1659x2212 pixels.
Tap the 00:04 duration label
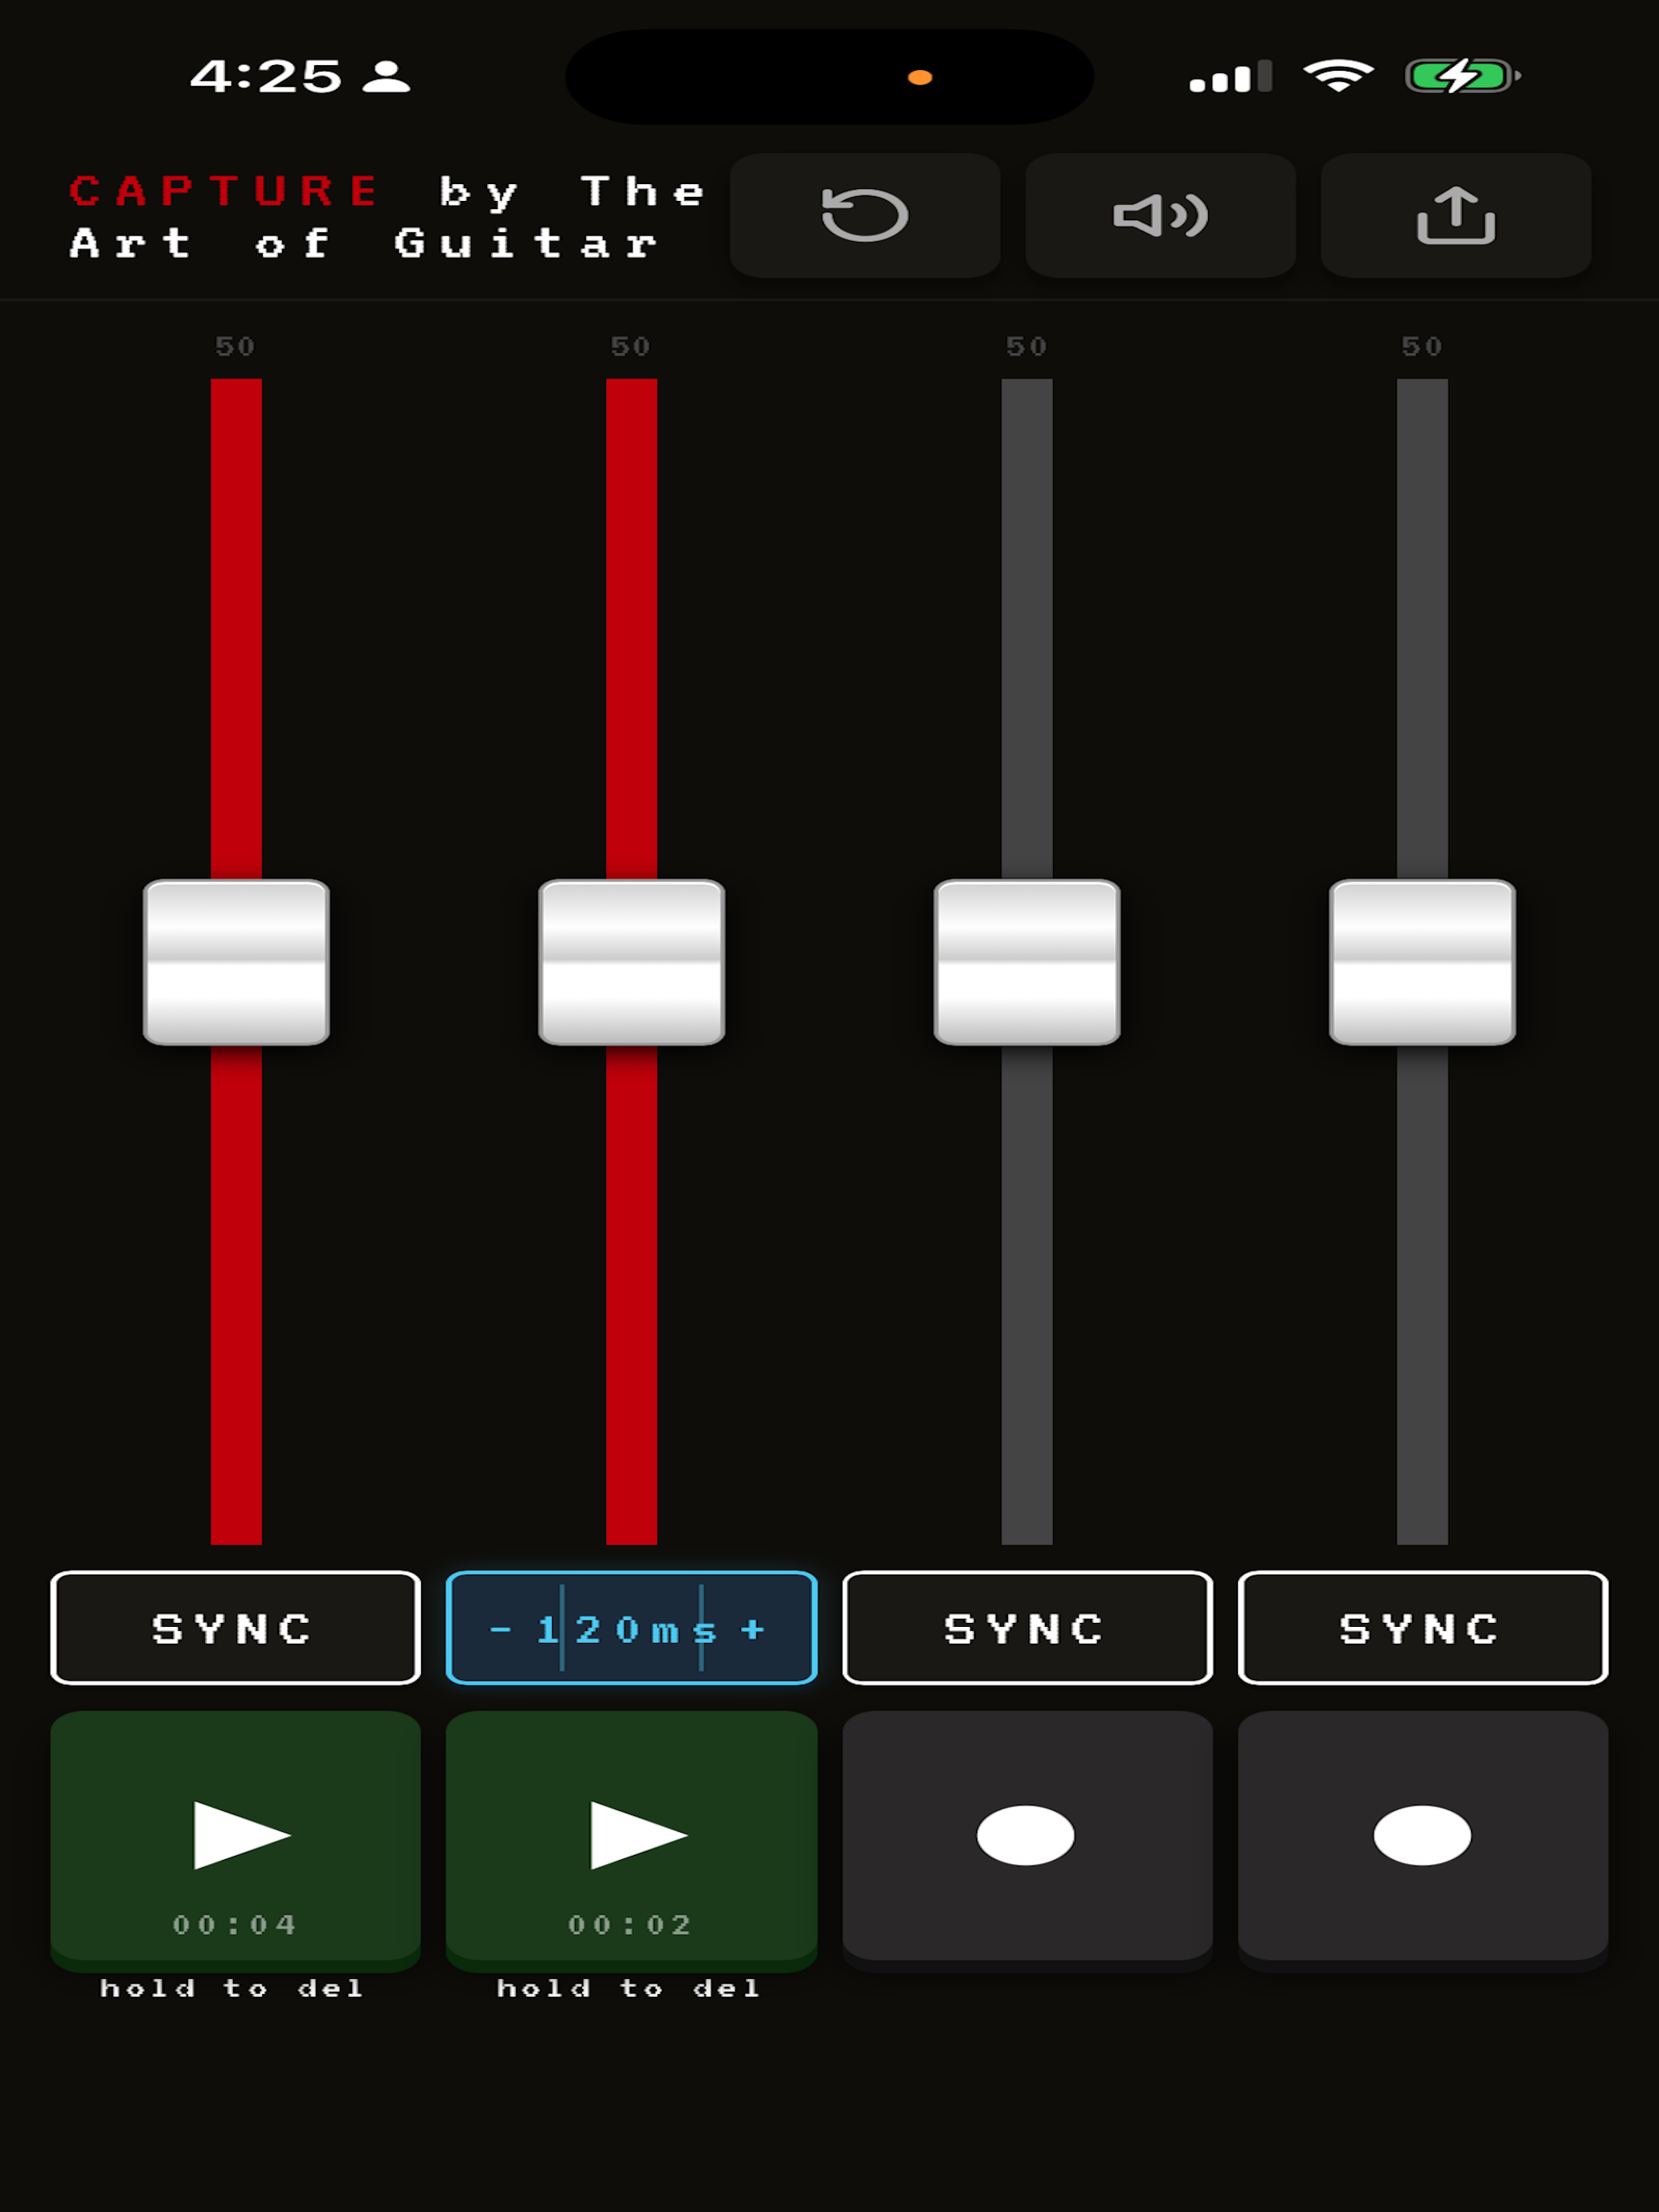[235, 1925]
